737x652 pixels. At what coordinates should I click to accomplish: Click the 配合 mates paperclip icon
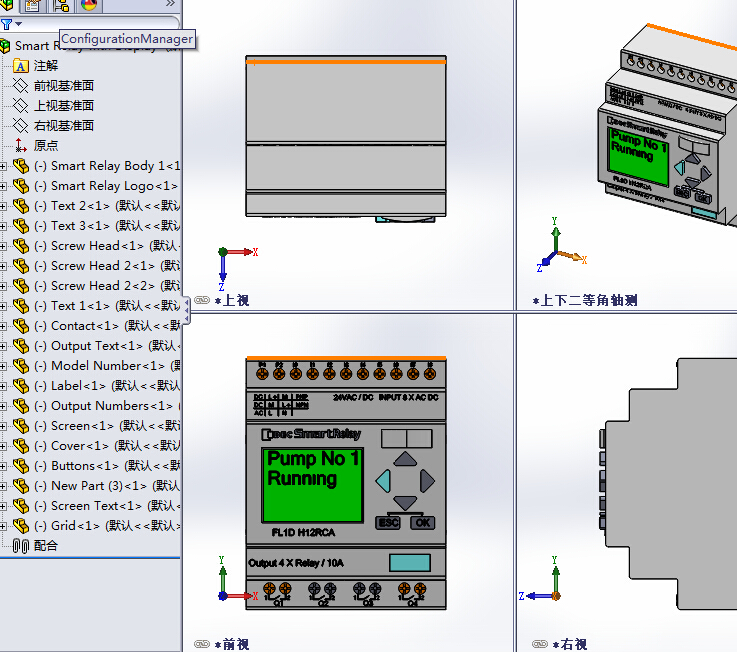[21, 546]
